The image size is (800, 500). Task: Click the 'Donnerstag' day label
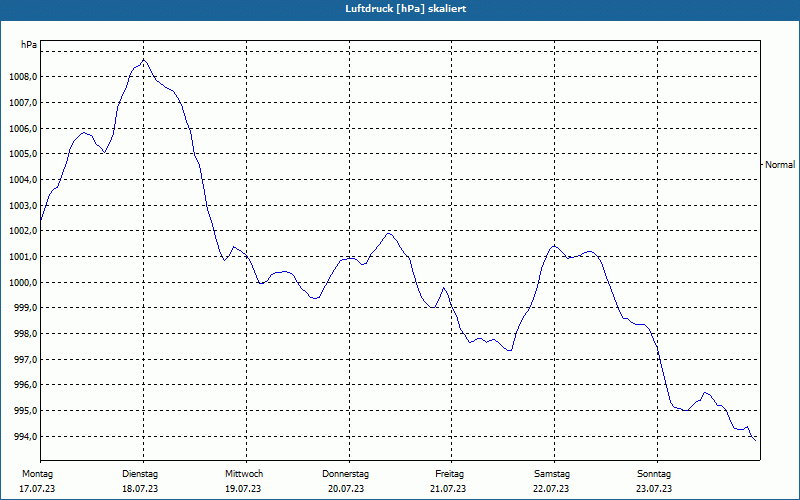pos(345,474)
